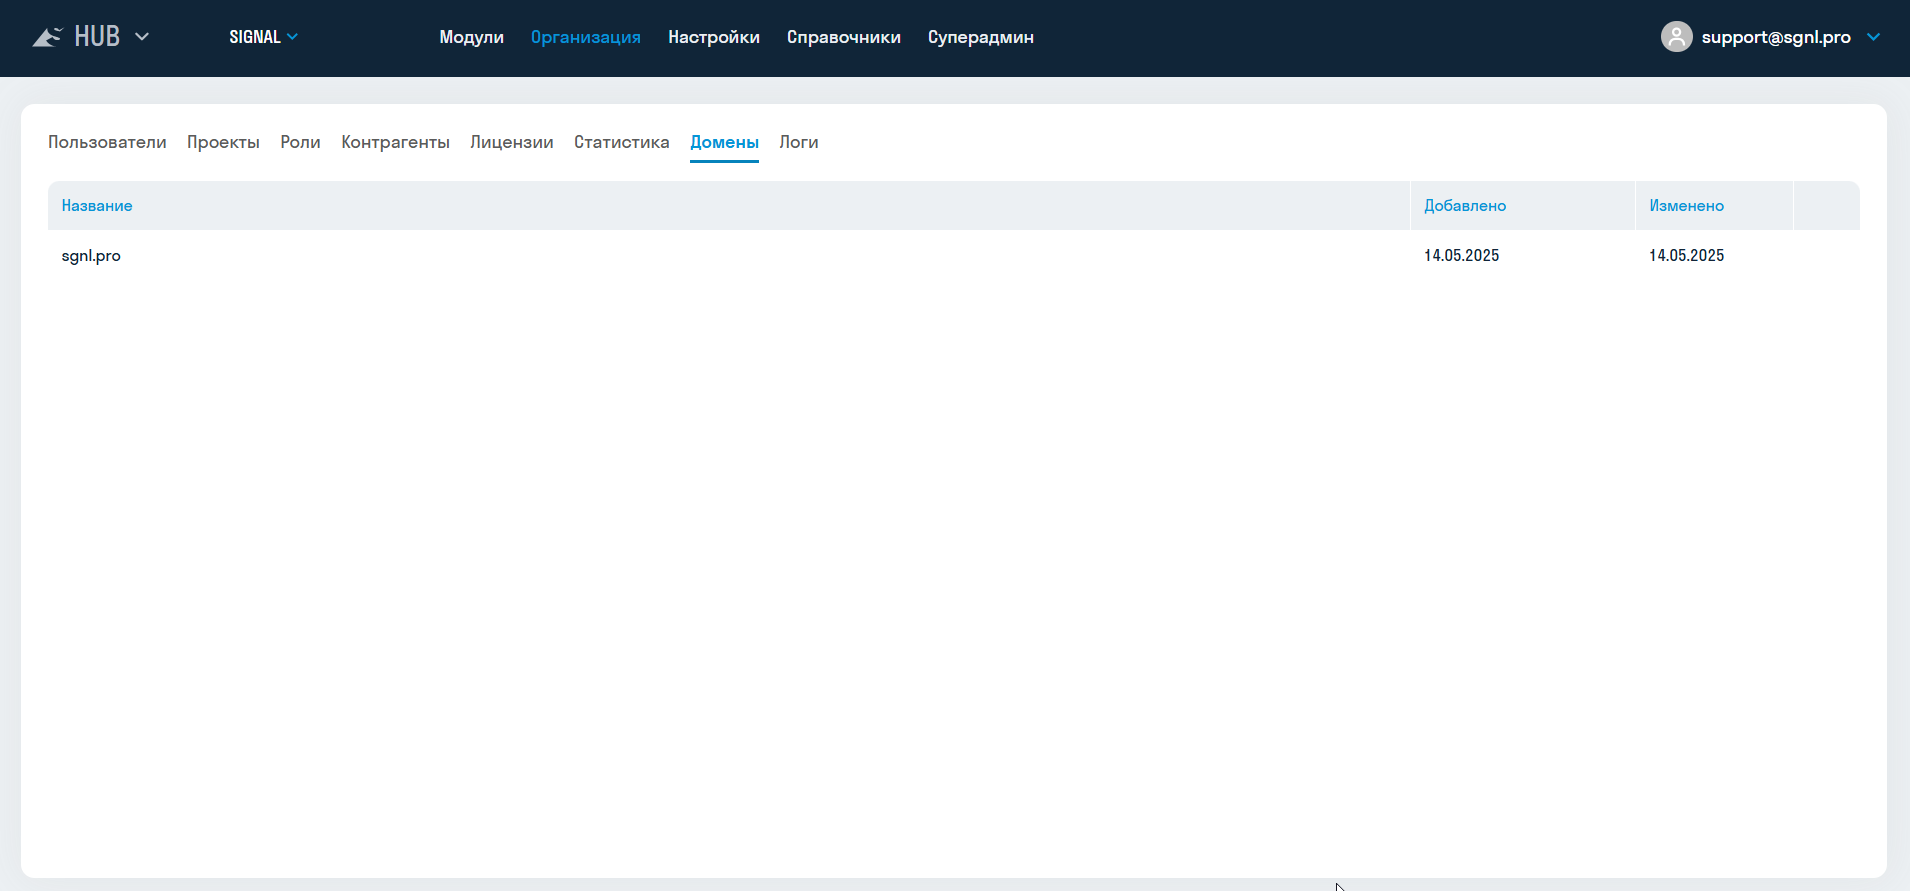This screenshot has width=1910, height=891.
Task: View the Лицензии tab
Action: pos(512,142)
